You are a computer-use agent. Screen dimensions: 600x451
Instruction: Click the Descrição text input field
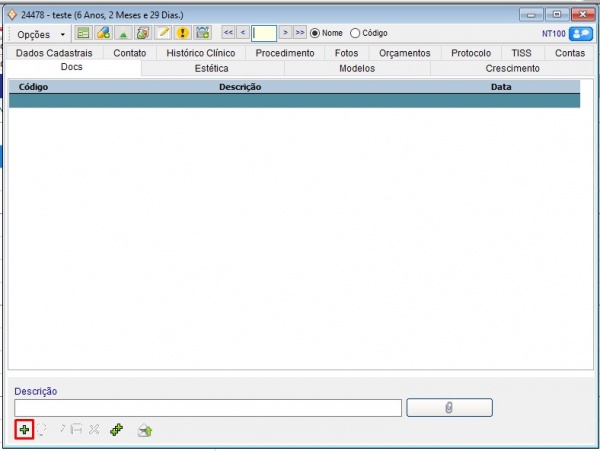(208, 407)
